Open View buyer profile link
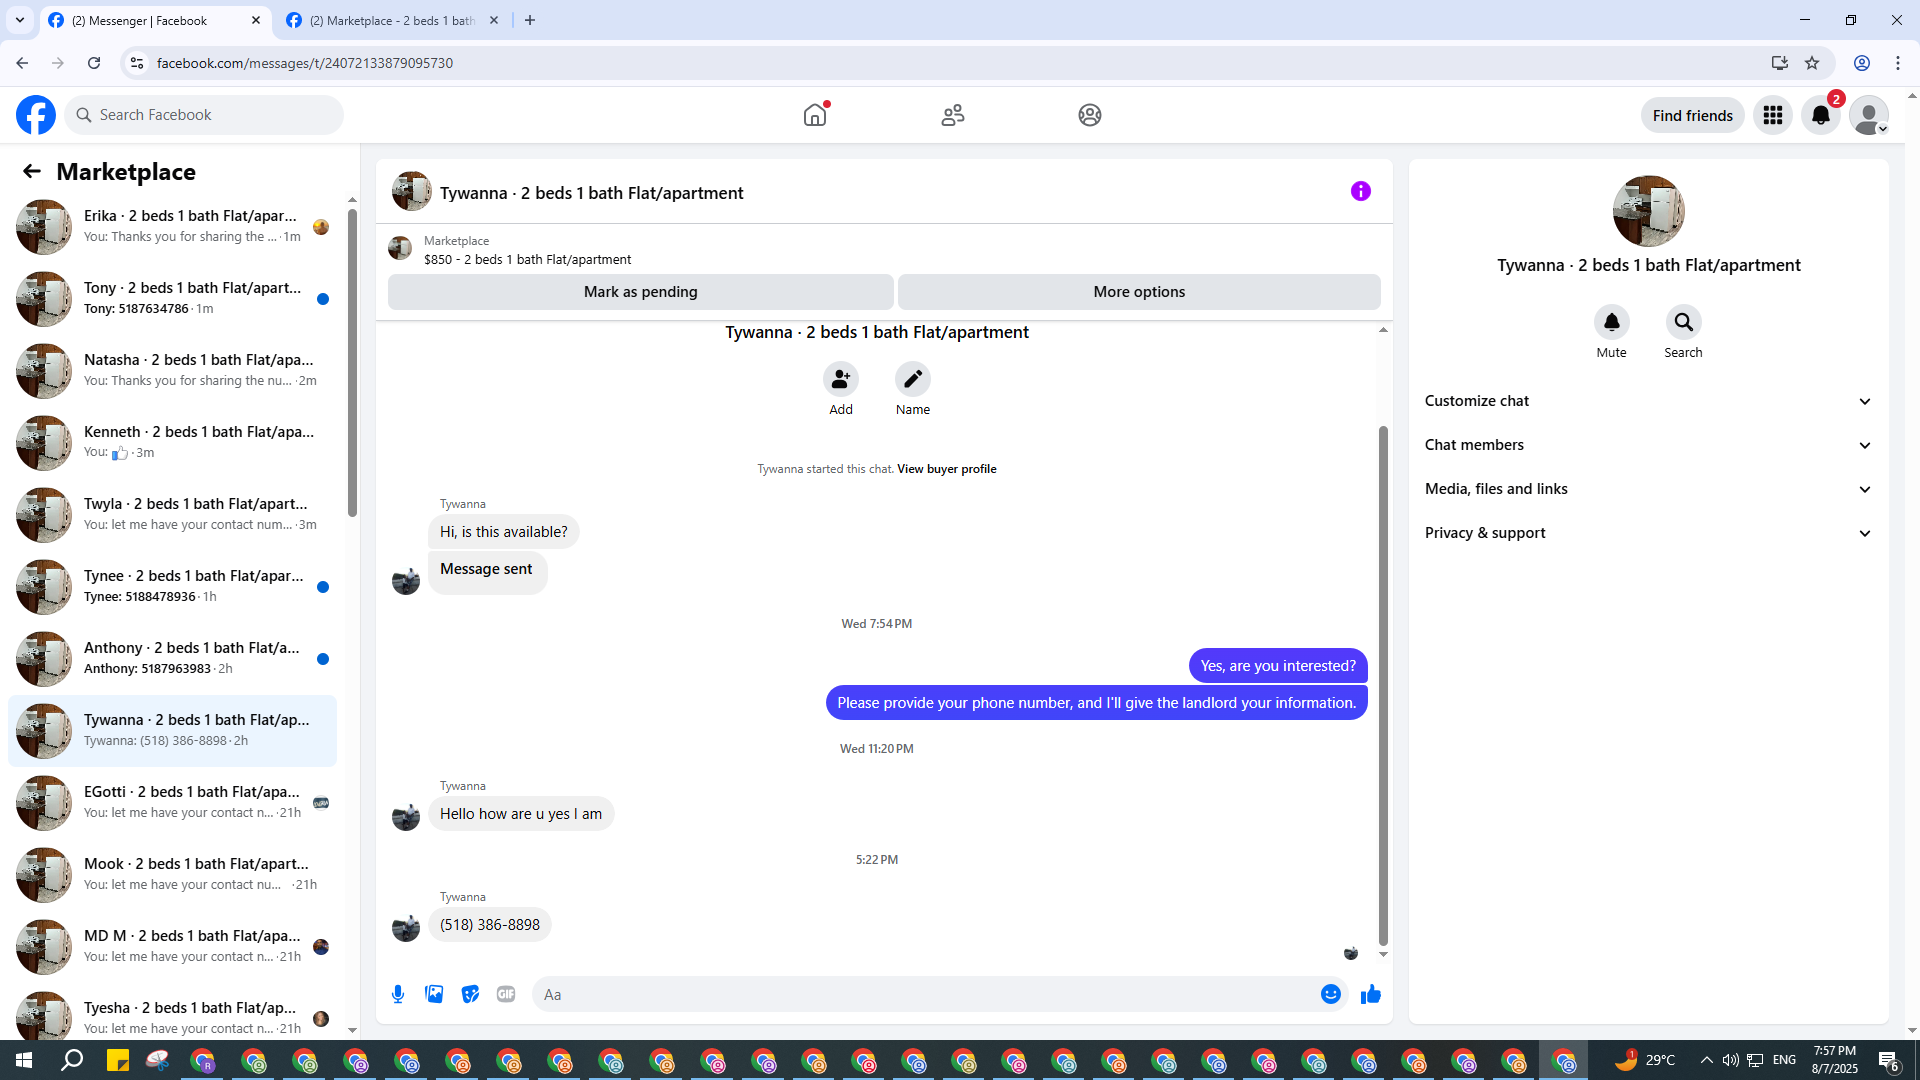Image resolution: width=1920 pixels, height=1080 pixels. point(946,469)
